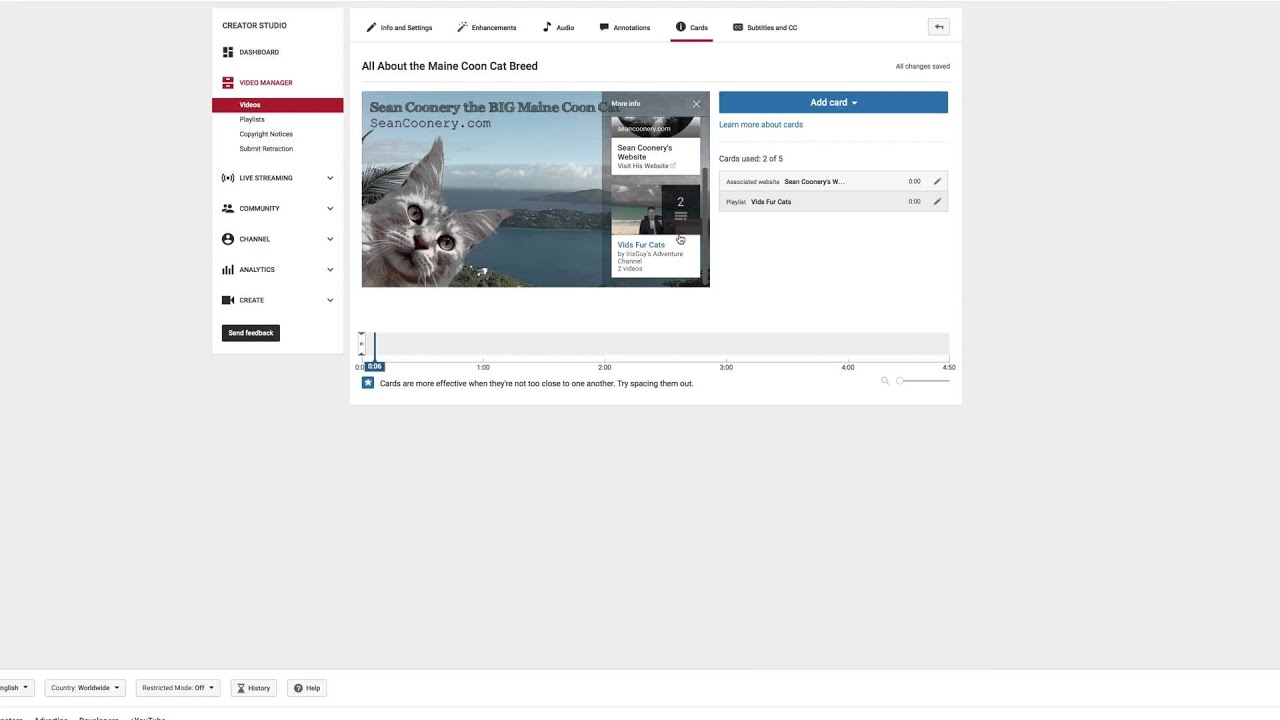Expand the Live Streaming menu
The image size is (1280, 720).
click(330, 178)
